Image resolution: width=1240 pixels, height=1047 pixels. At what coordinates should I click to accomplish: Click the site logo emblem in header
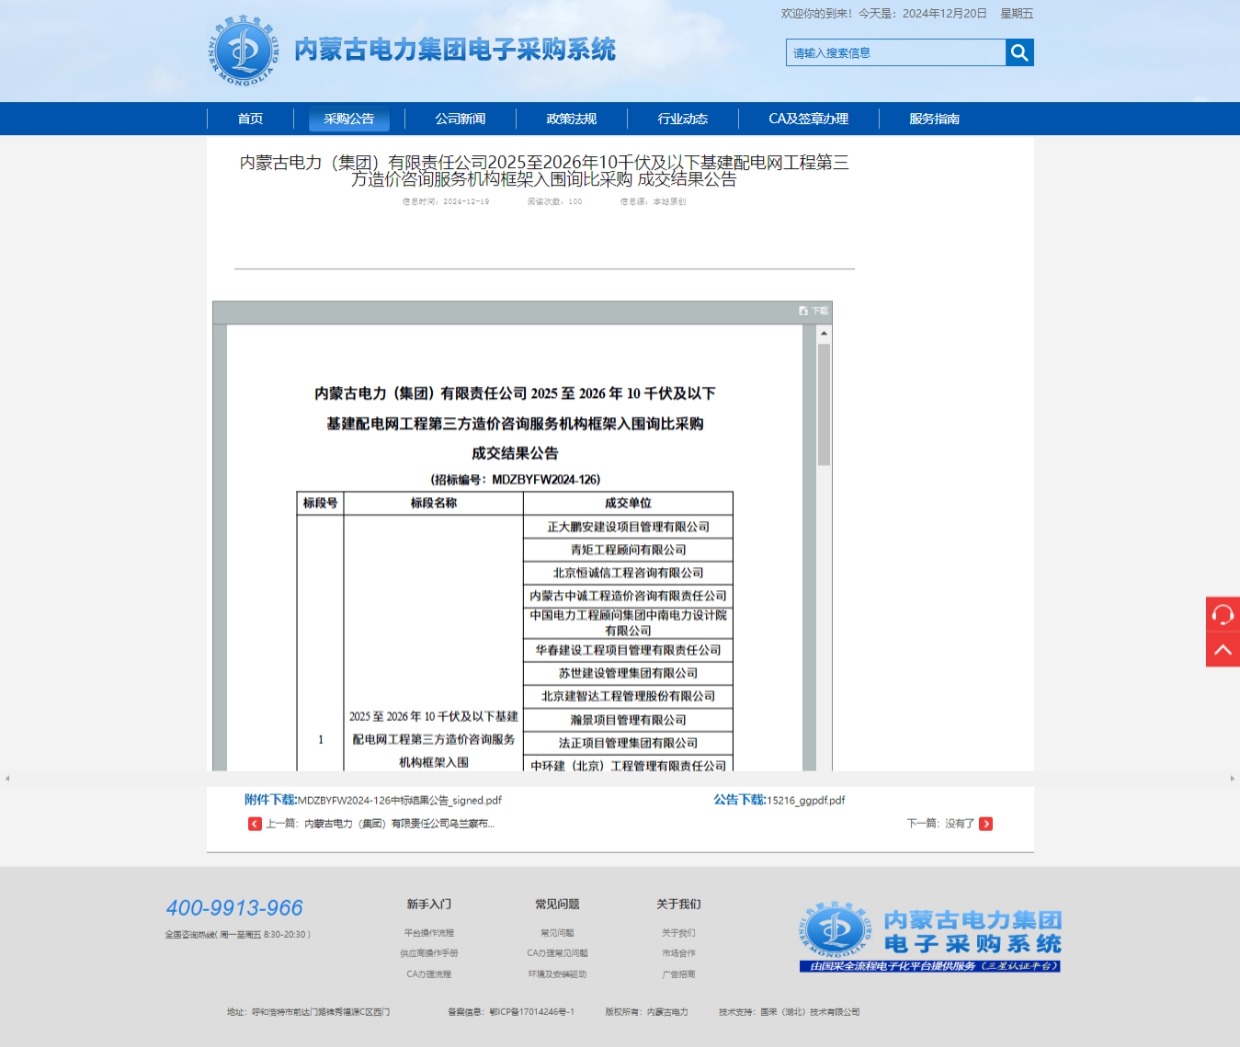tap(243, 49)
